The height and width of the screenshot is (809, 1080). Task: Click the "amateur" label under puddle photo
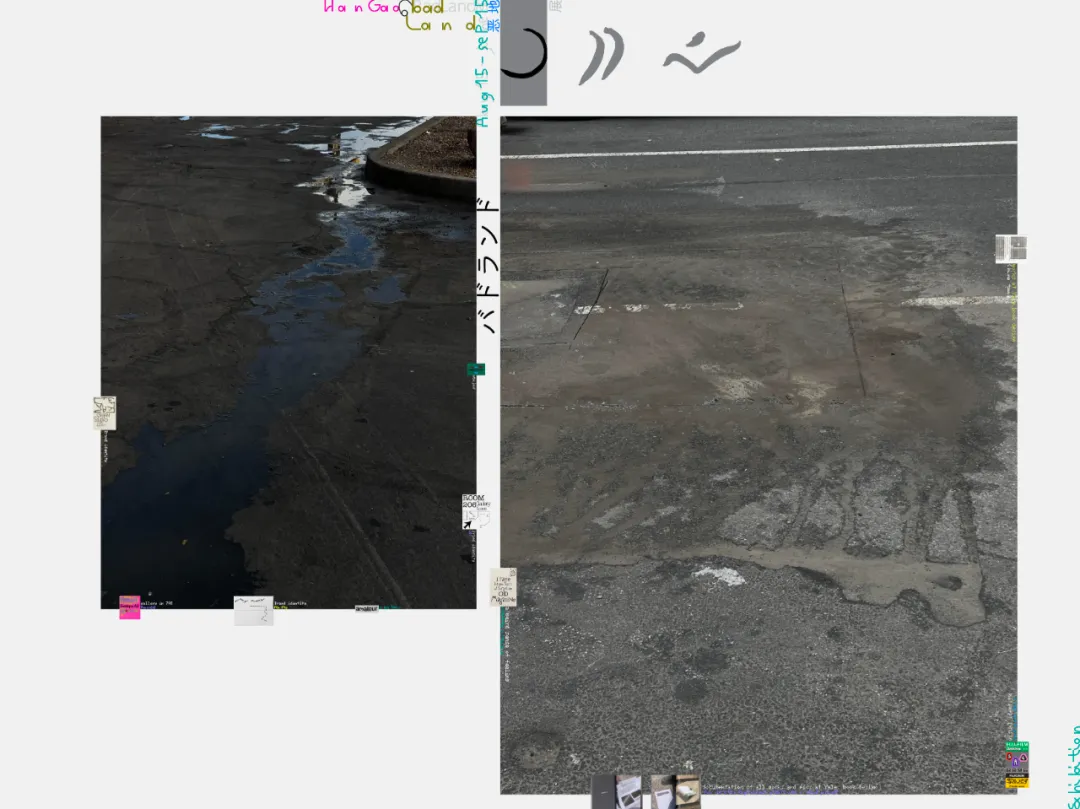click(x=366, y=609)
